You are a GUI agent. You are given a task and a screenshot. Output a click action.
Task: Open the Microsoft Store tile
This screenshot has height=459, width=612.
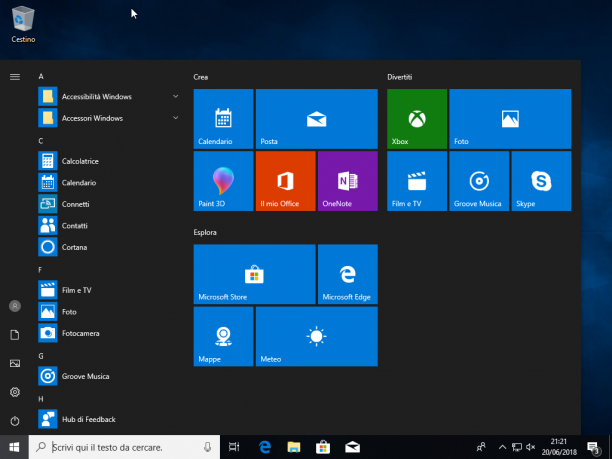tap(254, 274)
